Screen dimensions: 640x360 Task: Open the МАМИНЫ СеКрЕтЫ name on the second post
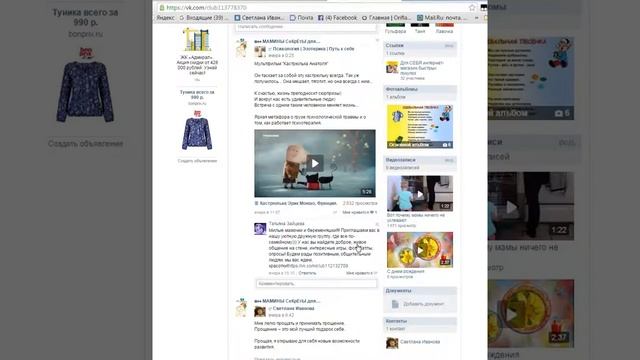287,301
